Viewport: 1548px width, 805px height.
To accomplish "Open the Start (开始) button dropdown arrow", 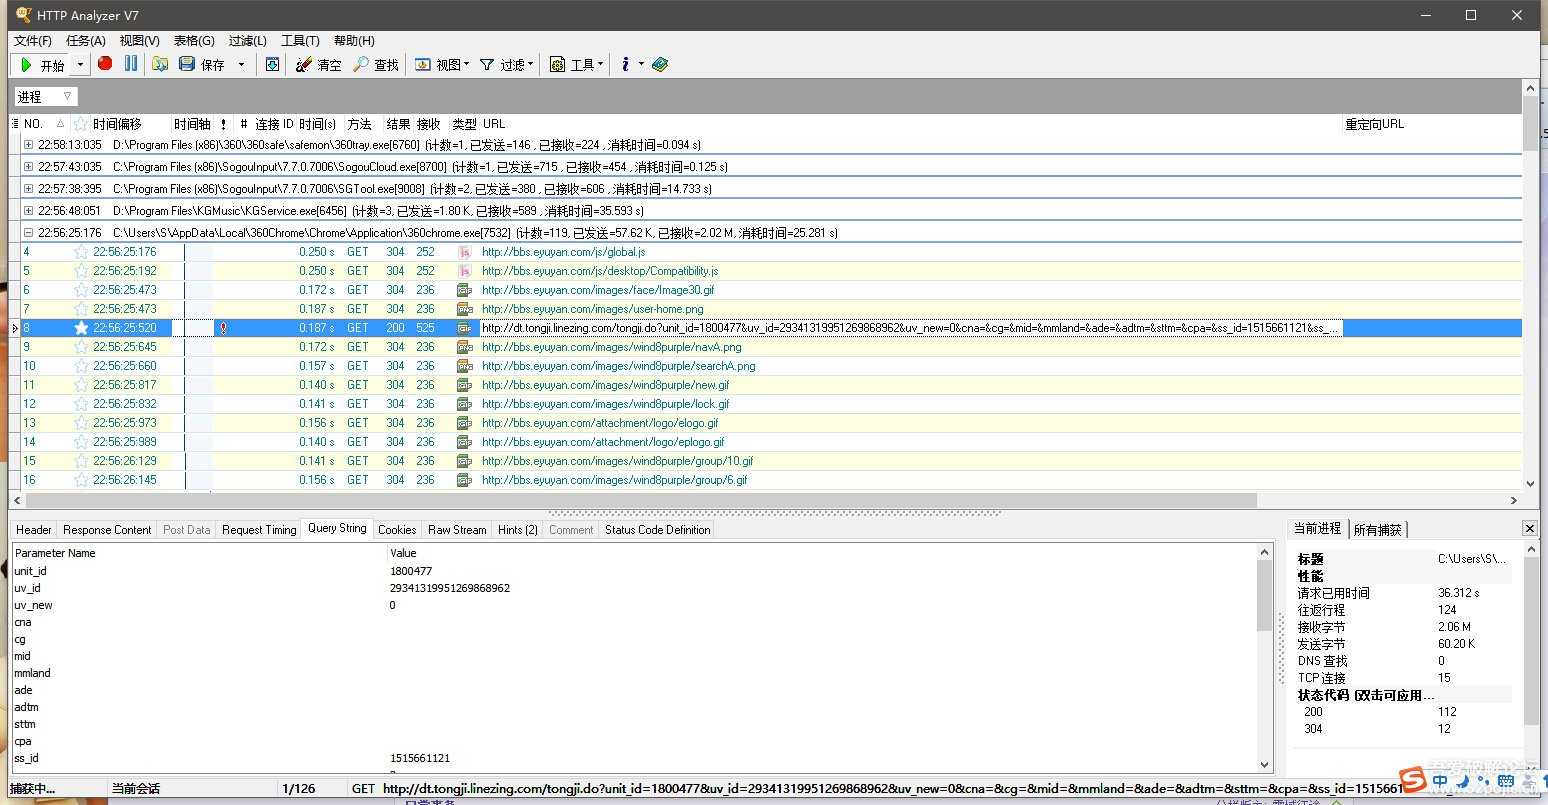I will click(x=81, y=65).
